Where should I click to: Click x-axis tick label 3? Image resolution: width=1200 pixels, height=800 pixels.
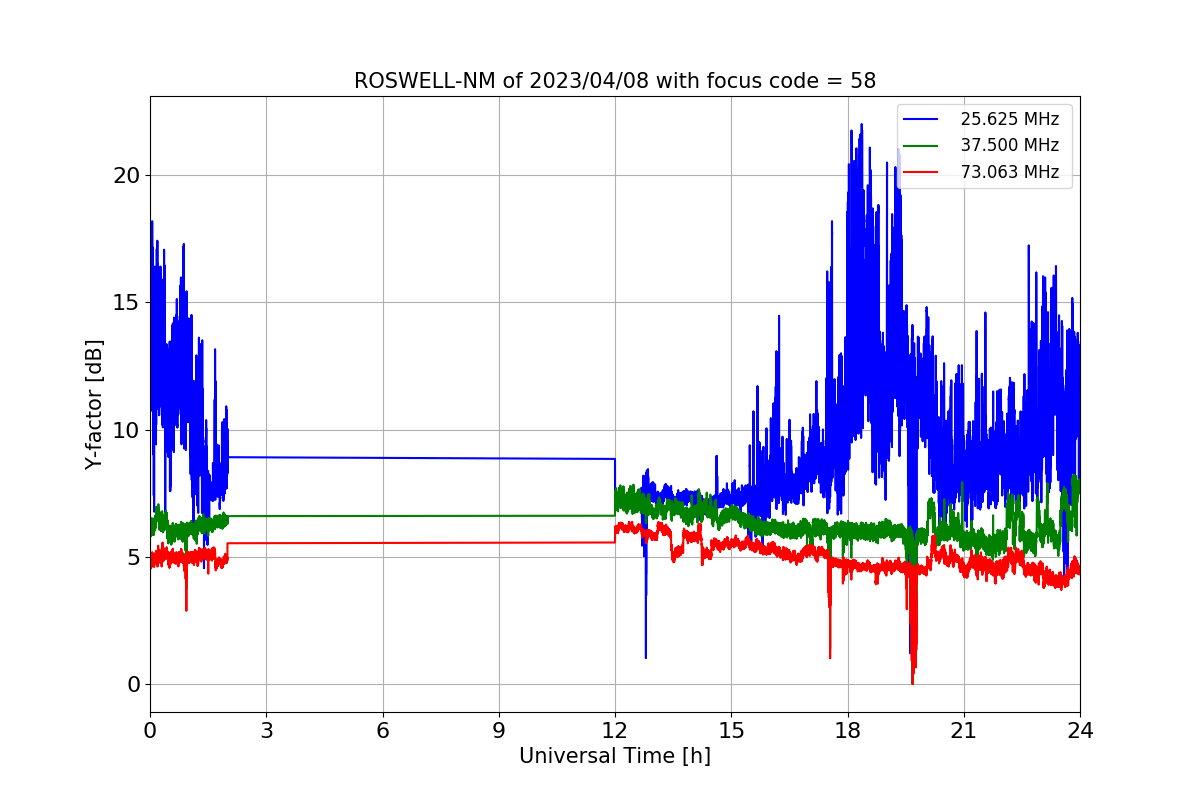click(x=266, y=731)
